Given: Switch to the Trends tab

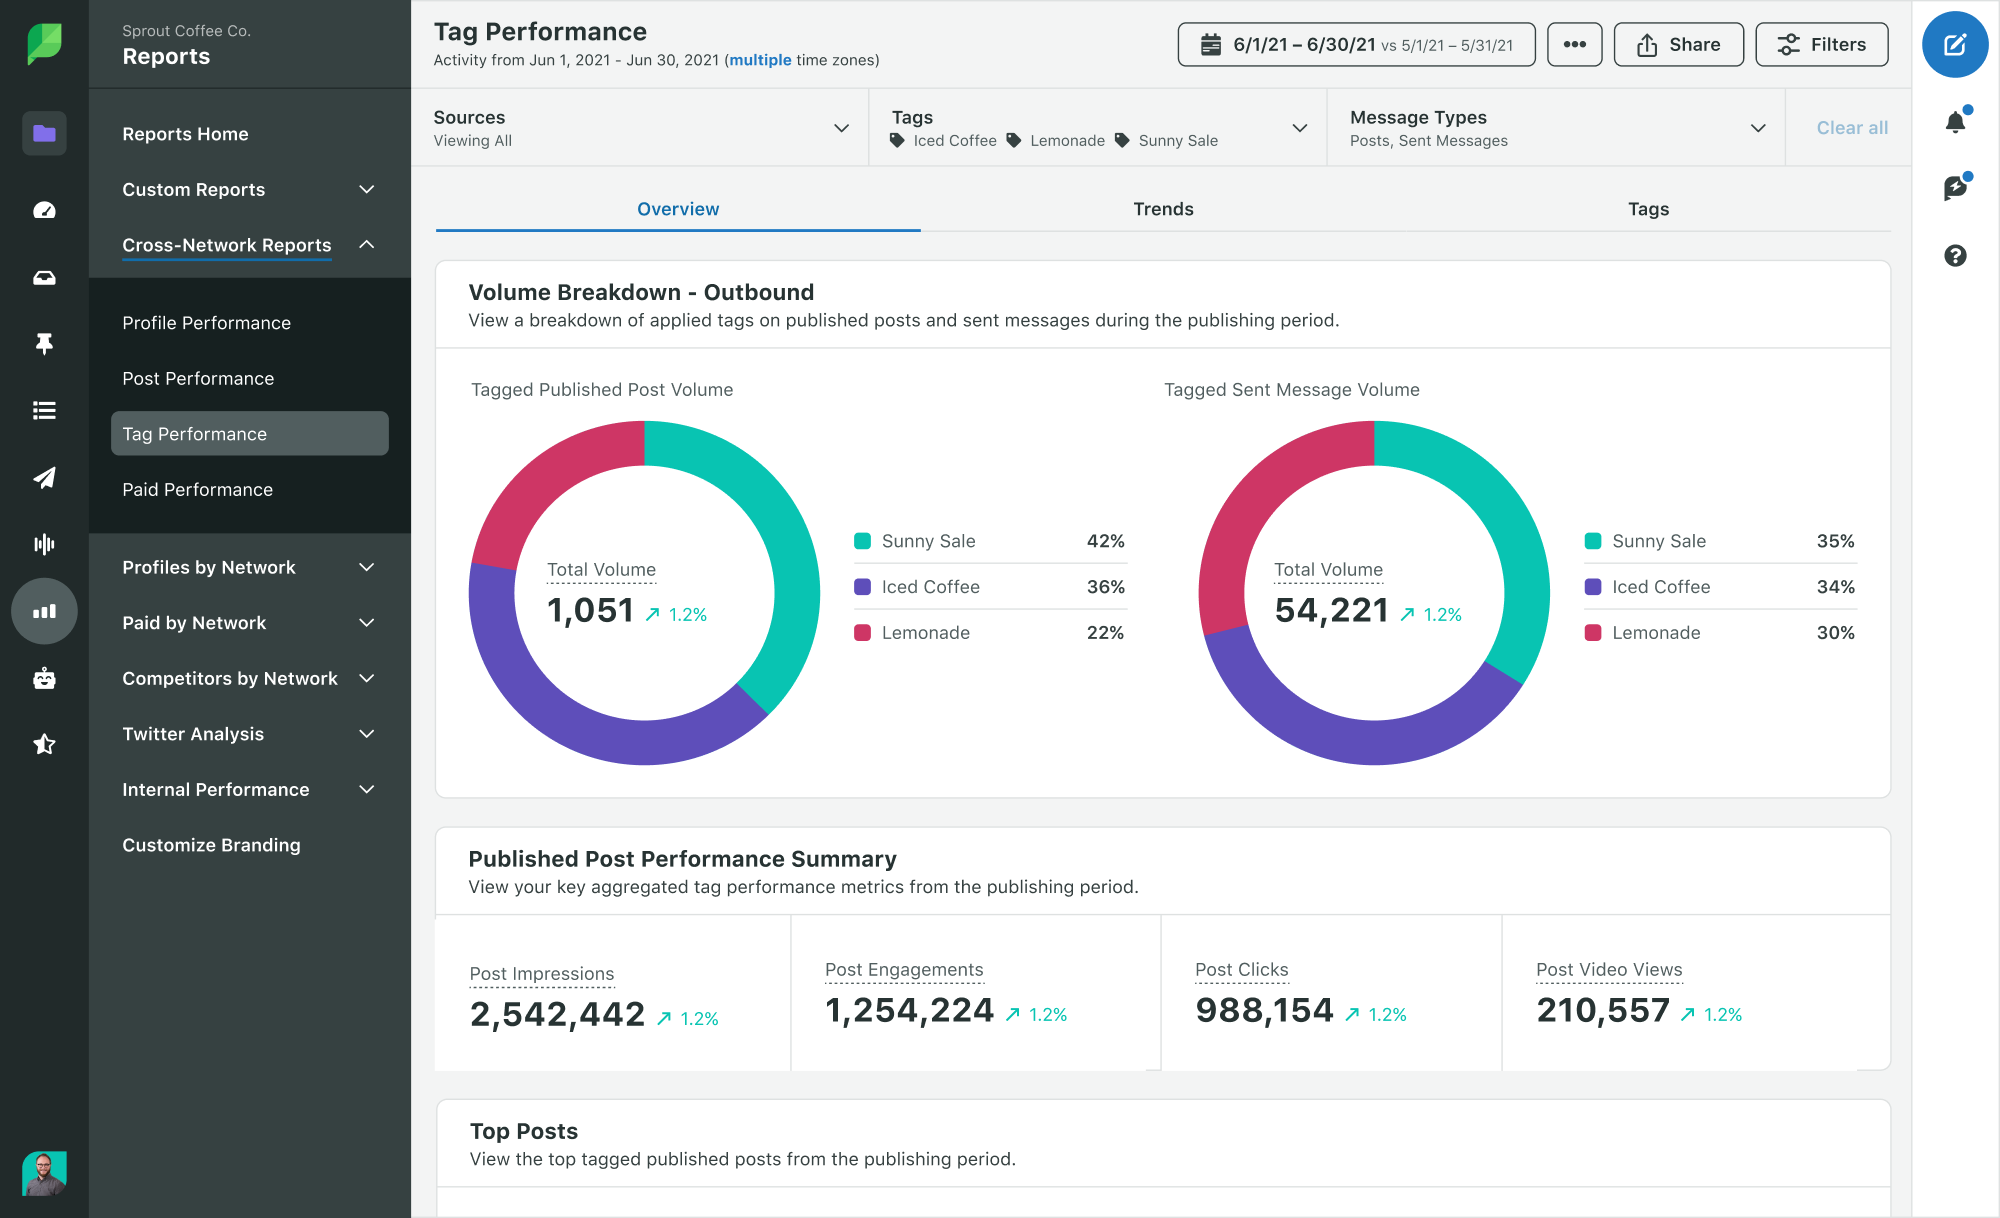Looking at the screenshot, I should point(1161,208).
